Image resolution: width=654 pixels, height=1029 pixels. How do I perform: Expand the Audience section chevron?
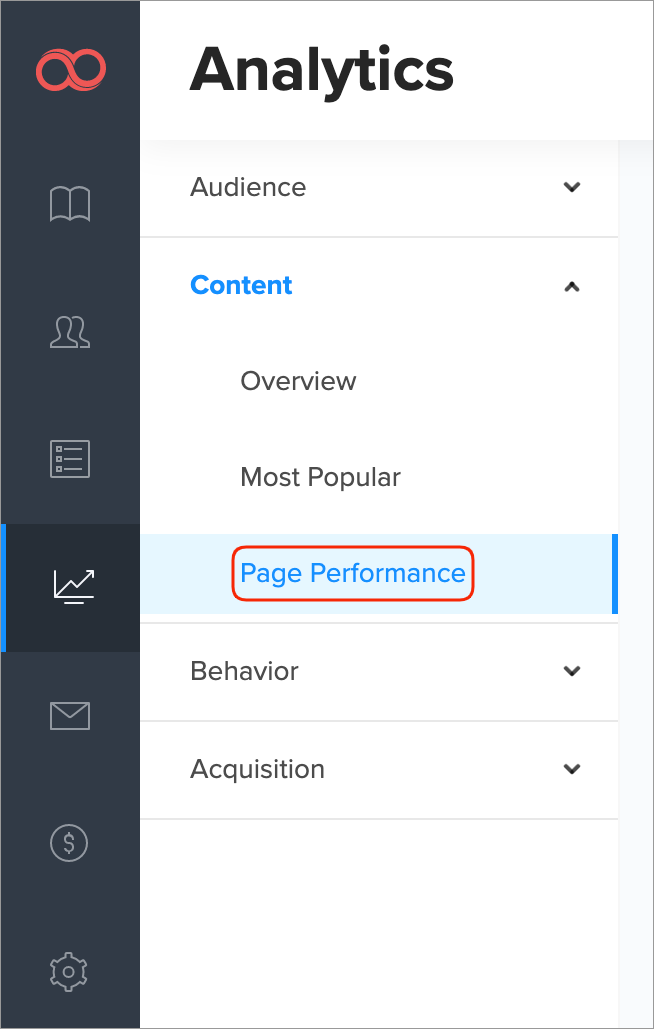click(572, 187)
